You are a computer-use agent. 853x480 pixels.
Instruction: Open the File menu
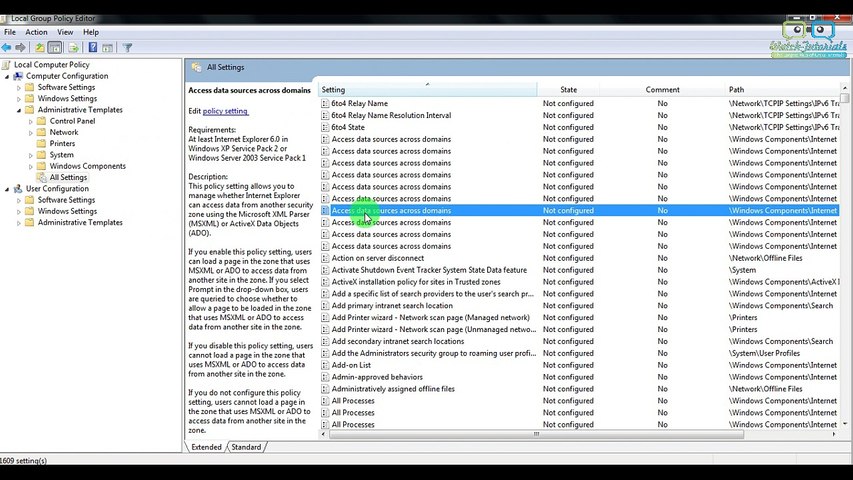click(10, 32)
